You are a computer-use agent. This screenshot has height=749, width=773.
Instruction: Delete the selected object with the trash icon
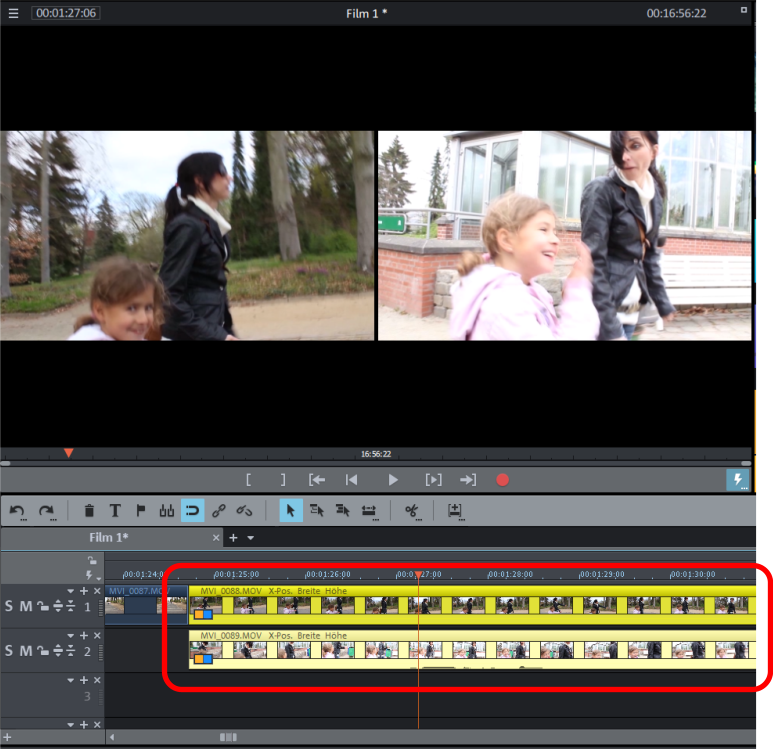[89, 511]
